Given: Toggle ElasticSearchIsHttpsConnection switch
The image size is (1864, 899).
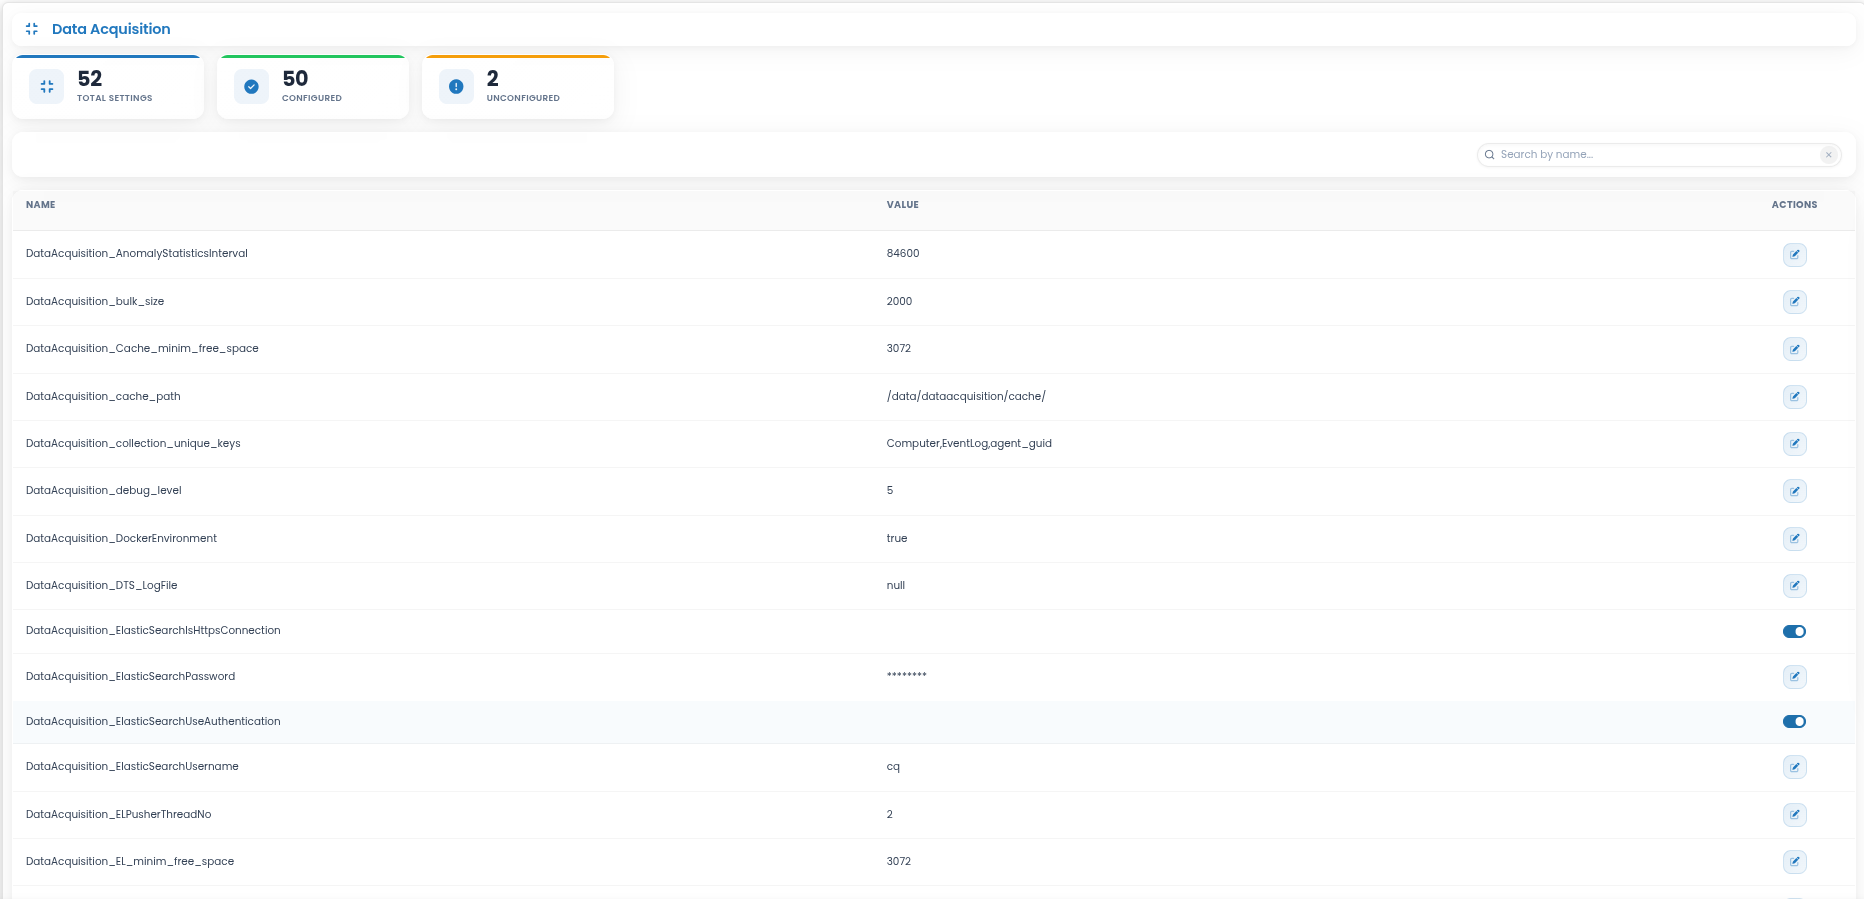Looking at the screenshot, I should coord(1794,631).
